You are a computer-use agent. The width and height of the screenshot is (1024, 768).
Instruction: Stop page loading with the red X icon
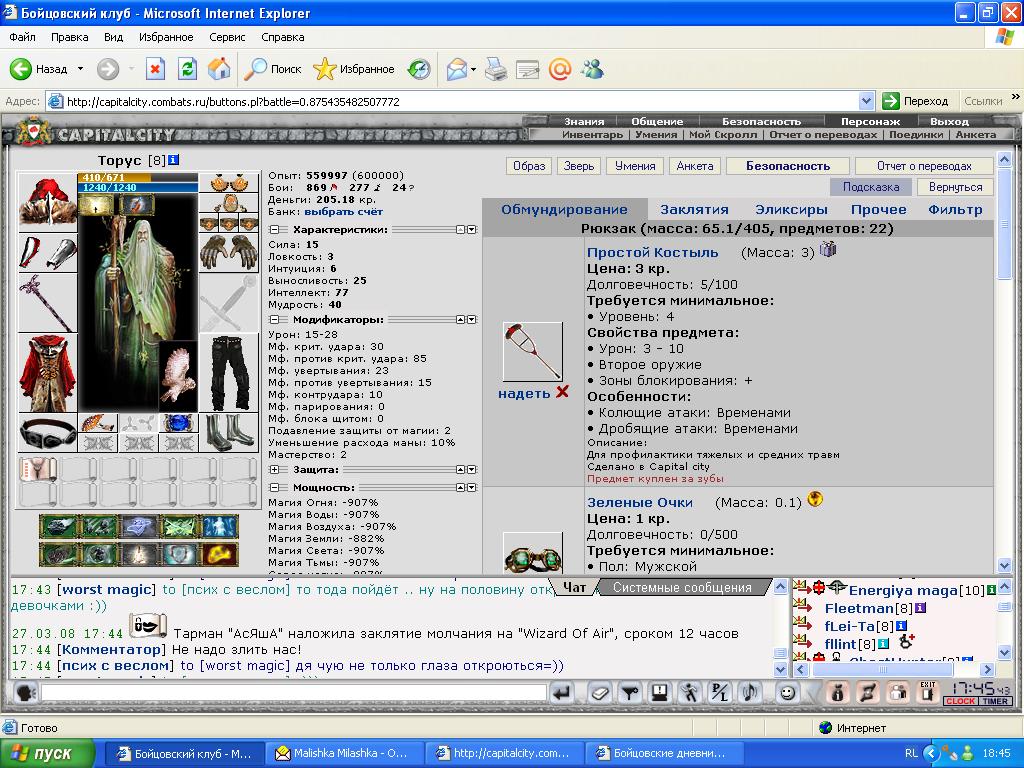click(x=155, y=69)
